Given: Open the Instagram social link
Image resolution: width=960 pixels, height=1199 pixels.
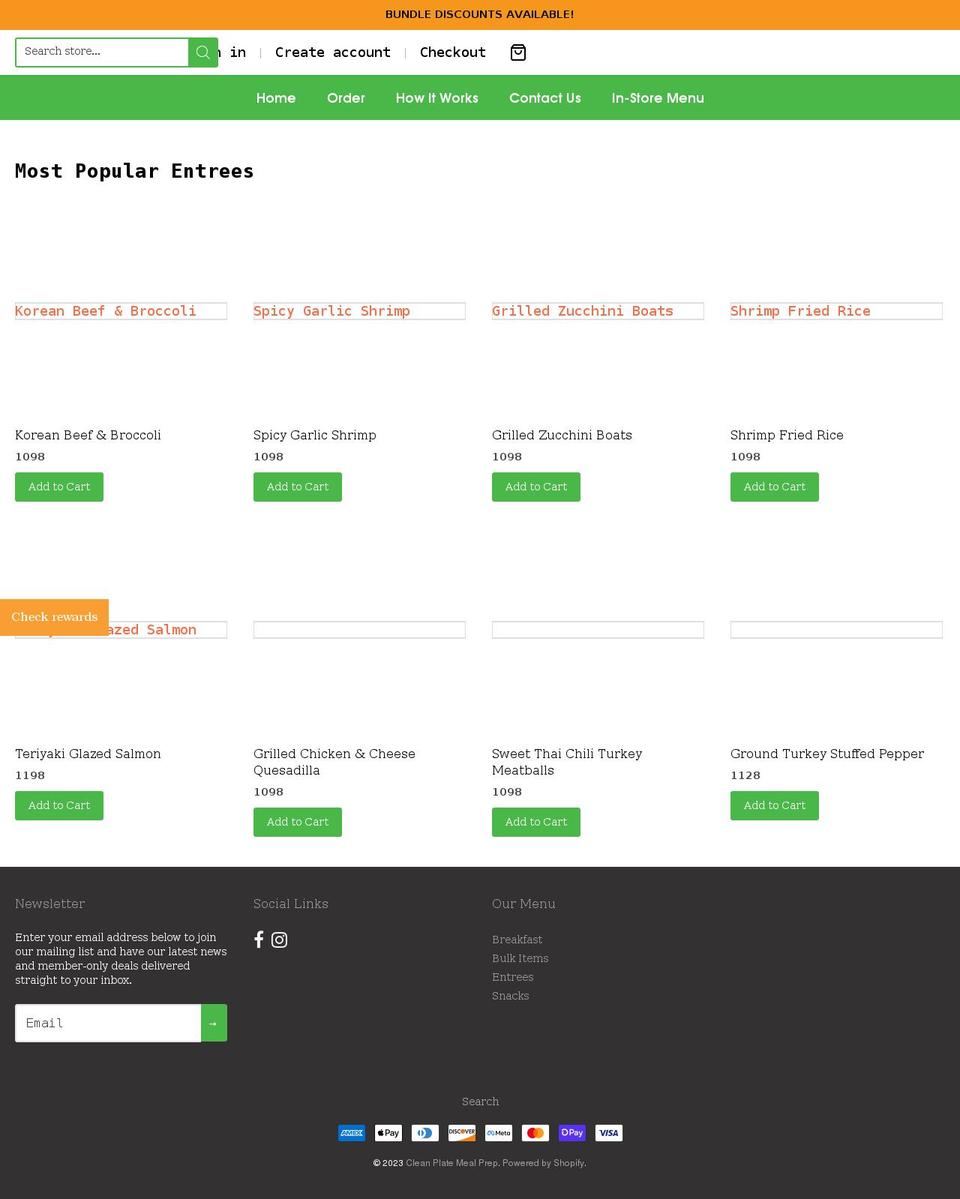Looking at the screenshot, I should pyautogui.click(x=279, y=940).
